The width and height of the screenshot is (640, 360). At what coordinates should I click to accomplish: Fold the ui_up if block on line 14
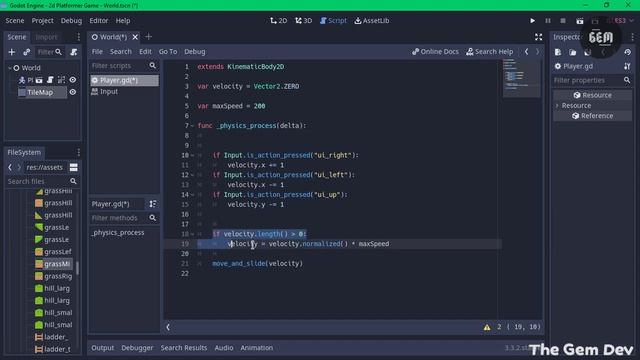[192, 195]
